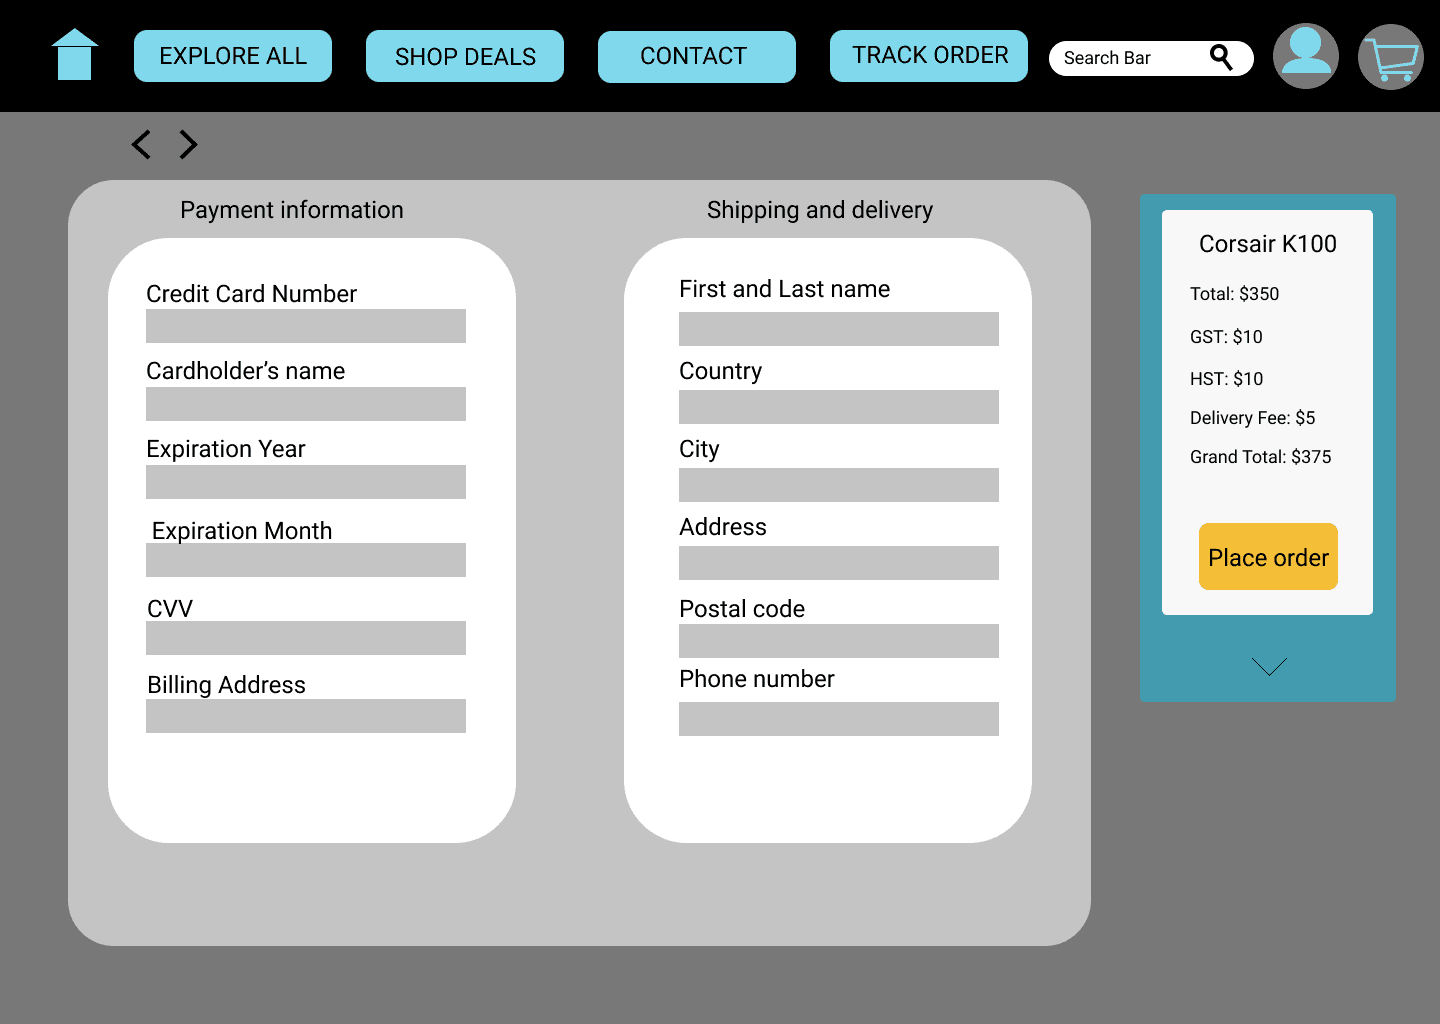1440x1024 pixels.
Task: Click the home icon in the navigation bar
Action: (x=75, y=55)
